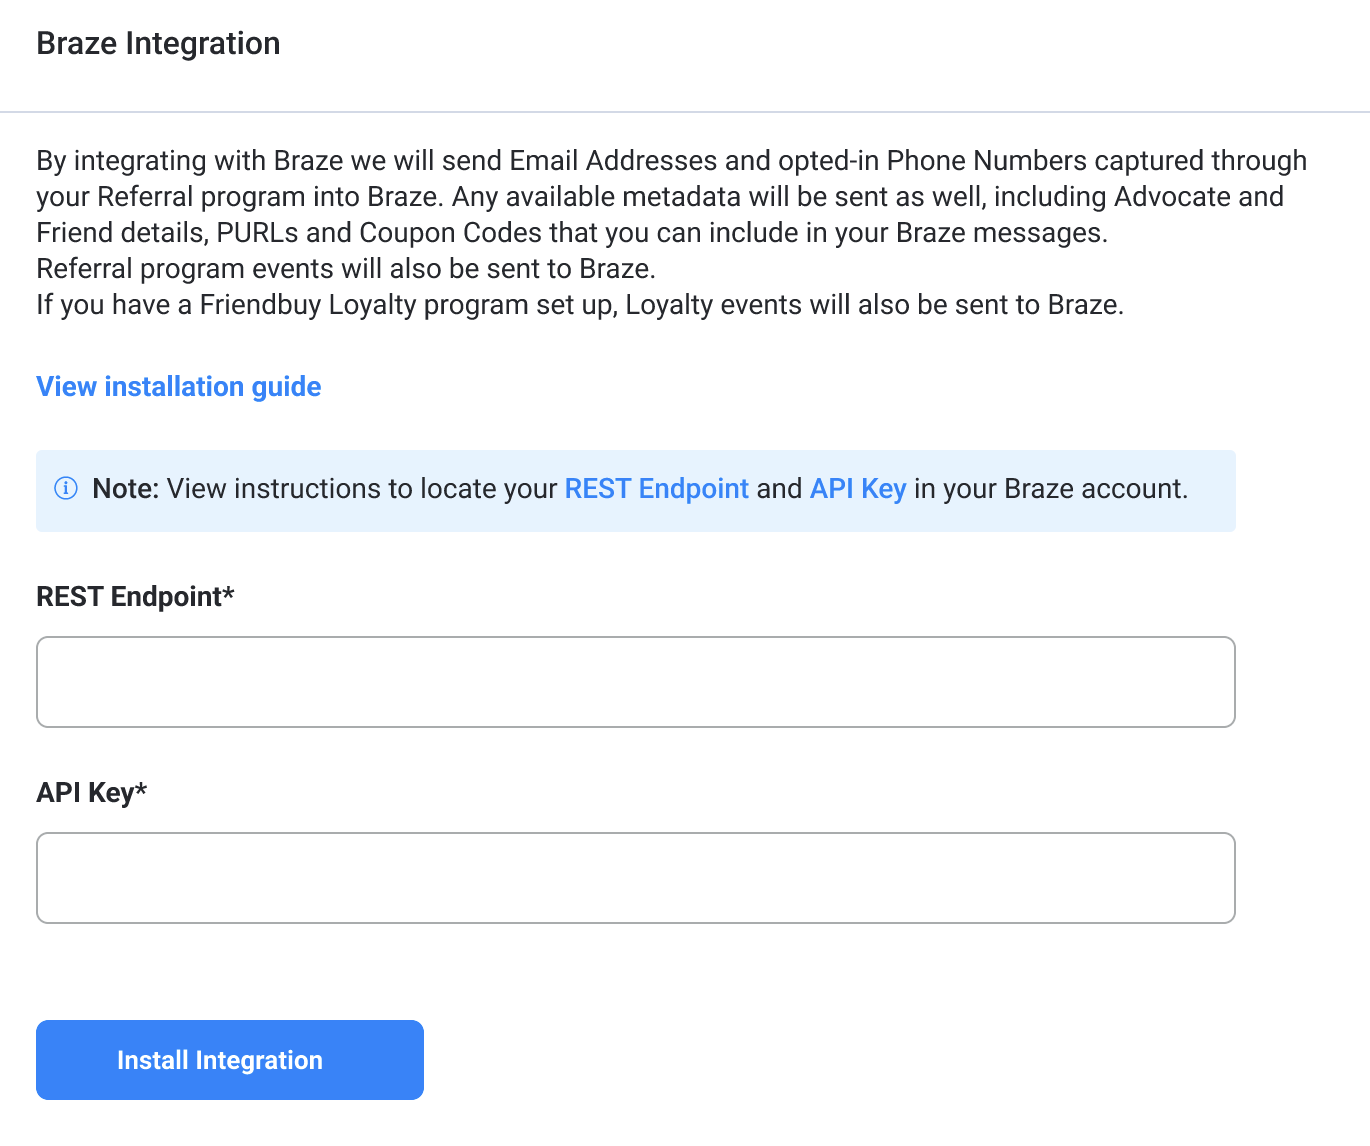Click the 'Referral program events will also be sent' sentence

click(x=346, y=269)
